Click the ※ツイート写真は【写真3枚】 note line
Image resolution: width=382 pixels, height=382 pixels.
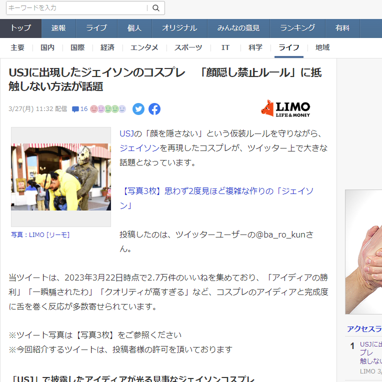coord(95,335)
